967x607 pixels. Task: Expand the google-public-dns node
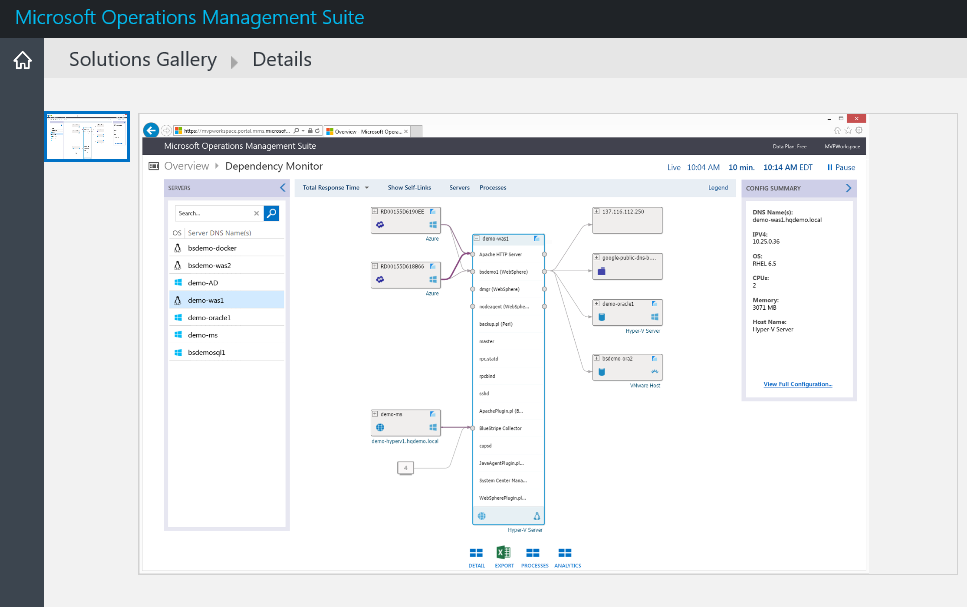point(596,257)
